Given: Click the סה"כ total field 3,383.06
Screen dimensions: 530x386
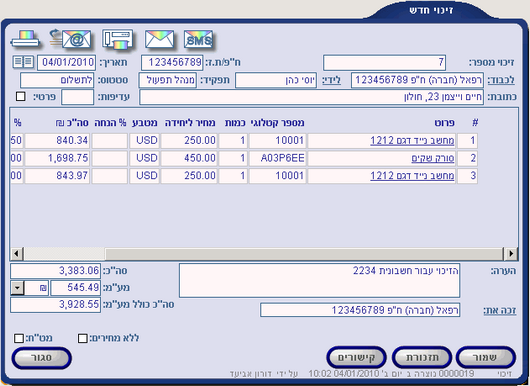Looking at the screenshot, I should 55,271.
